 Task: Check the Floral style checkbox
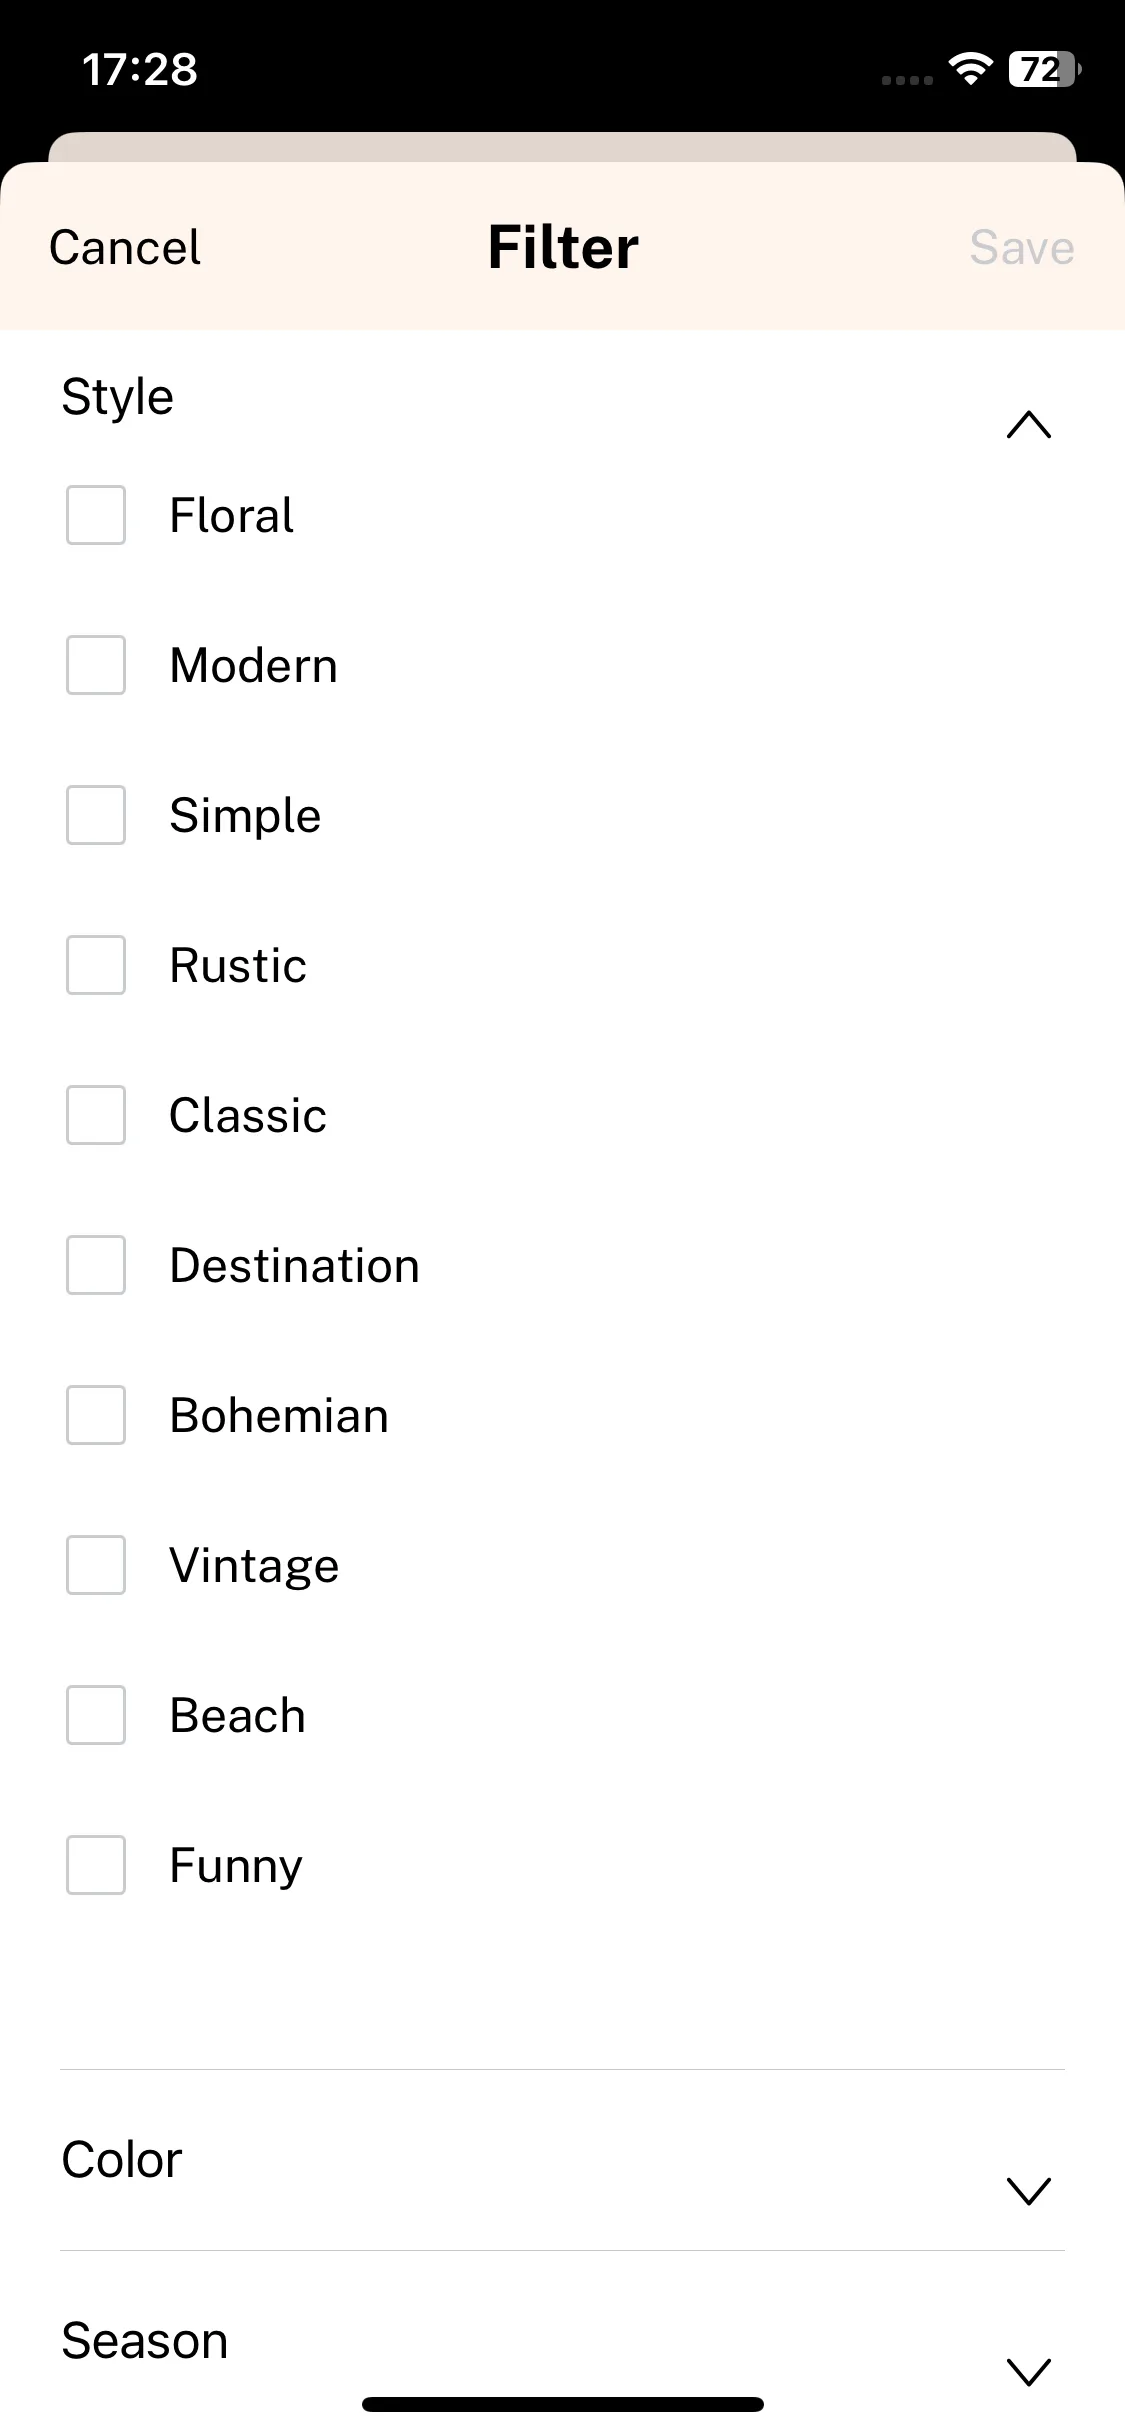[x=96, y=515]
